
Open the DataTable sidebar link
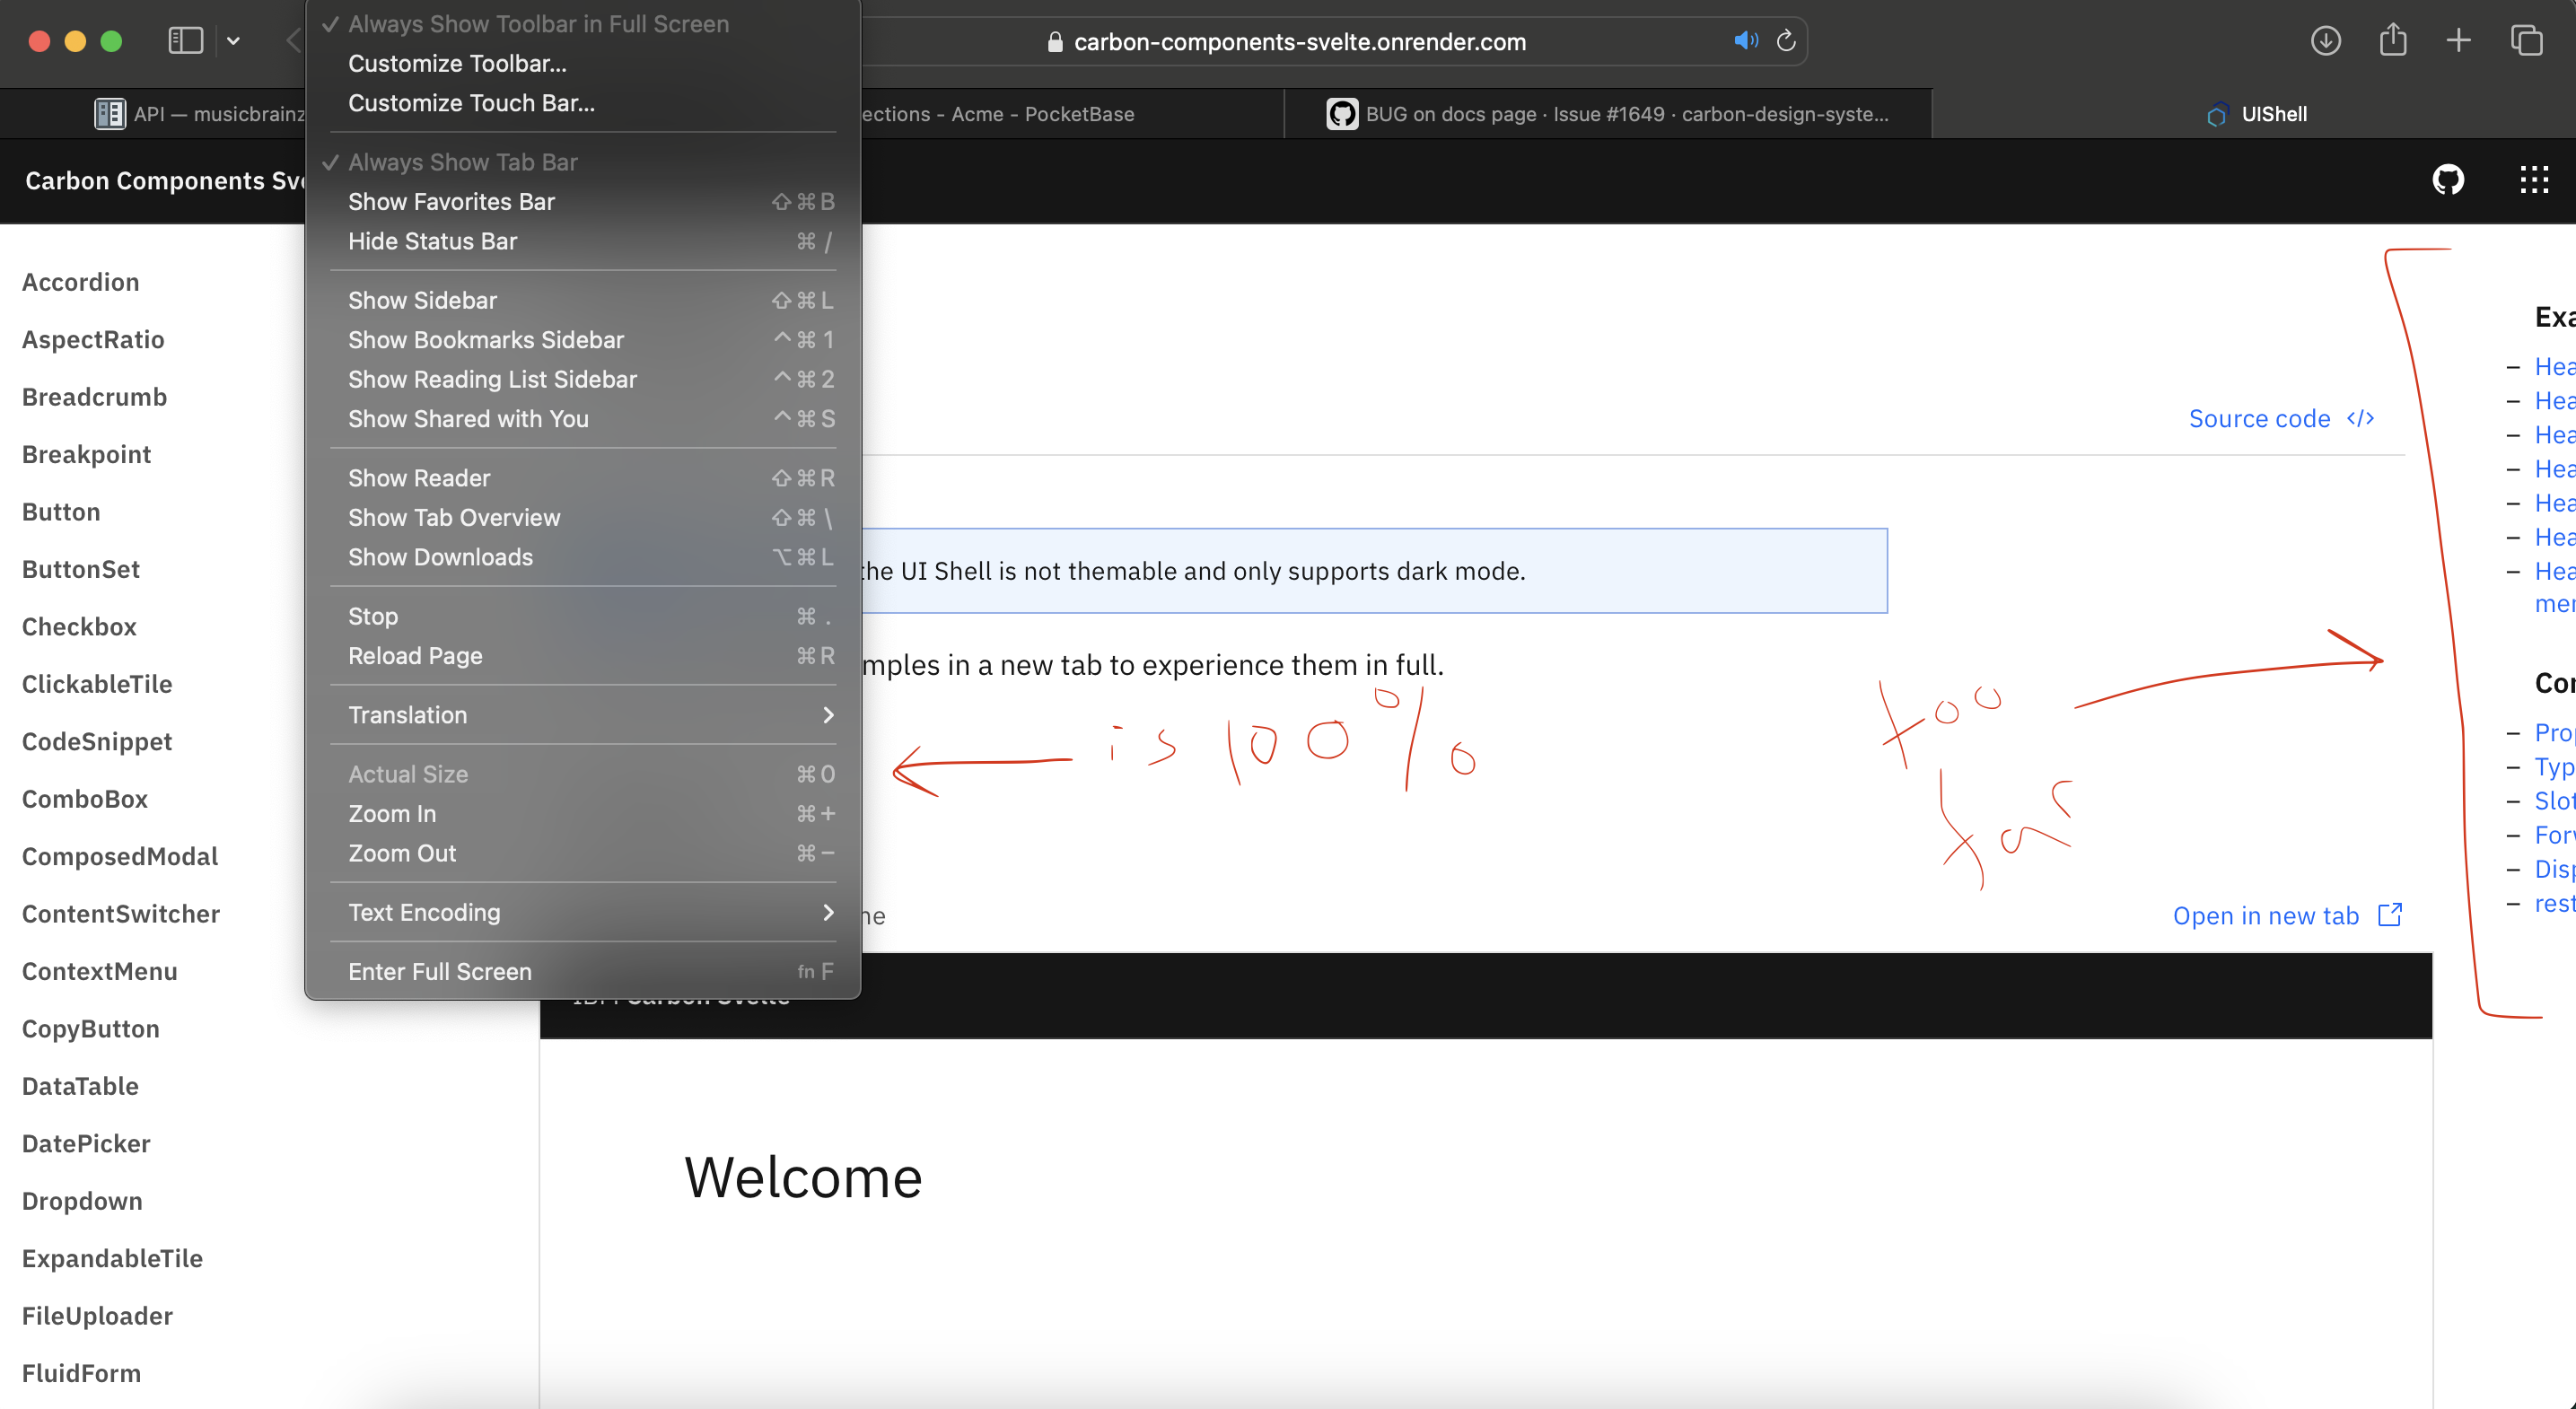click(x=81, y=1086)
